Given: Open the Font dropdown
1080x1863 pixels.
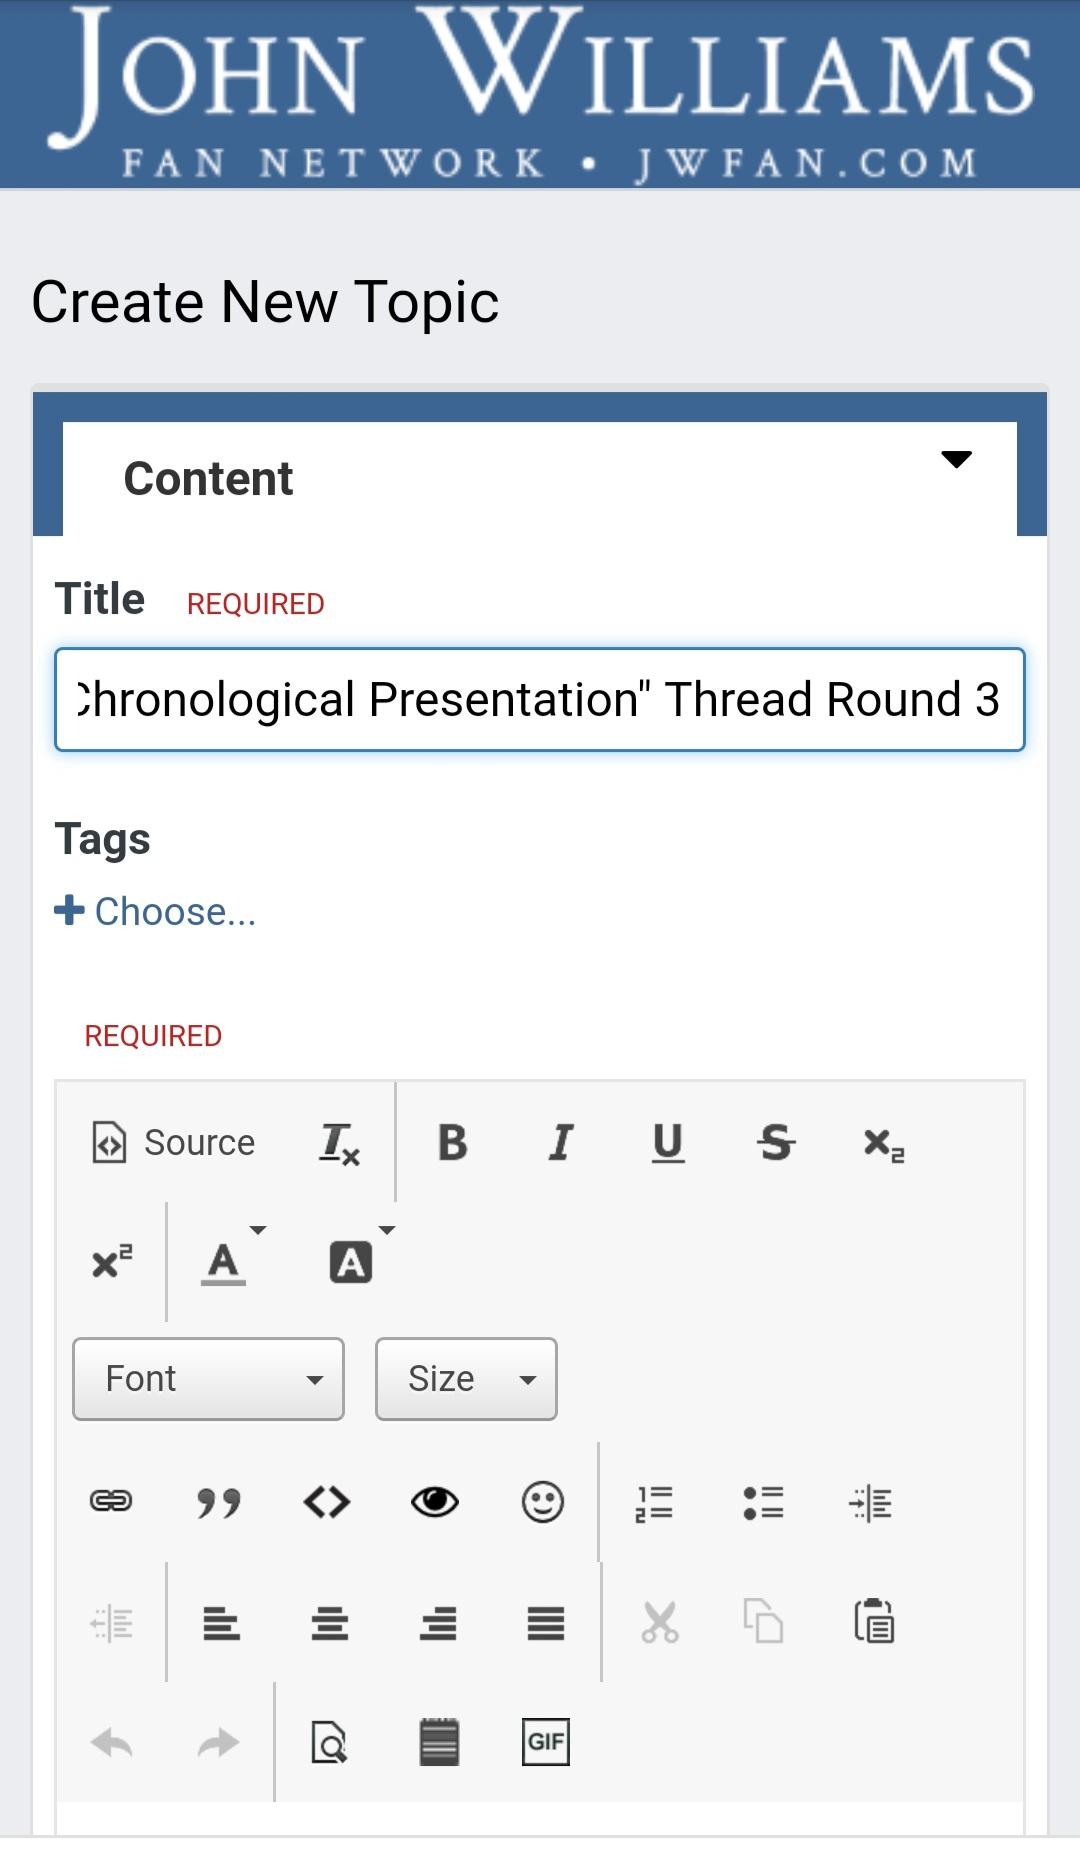Looking at the screenshot, I should pyautogui.click(x=208, y=1379).
